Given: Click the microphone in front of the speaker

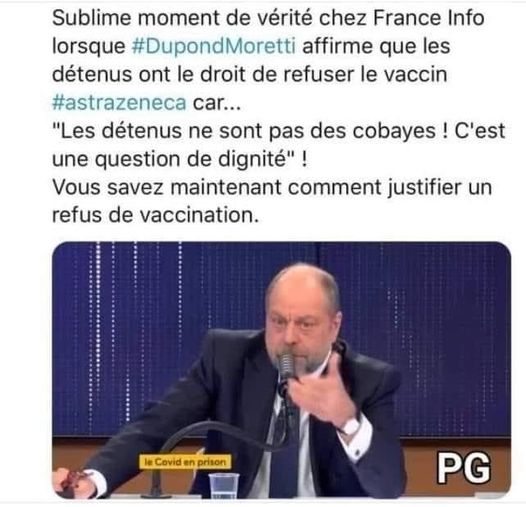Looking at the screenshot, I should tap(286, 365).
